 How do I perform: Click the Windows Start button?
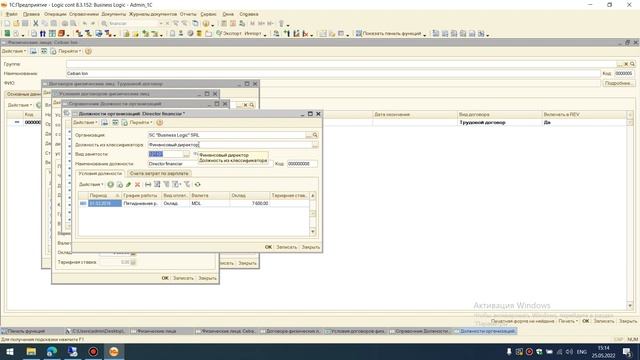[x=10, y=351]
